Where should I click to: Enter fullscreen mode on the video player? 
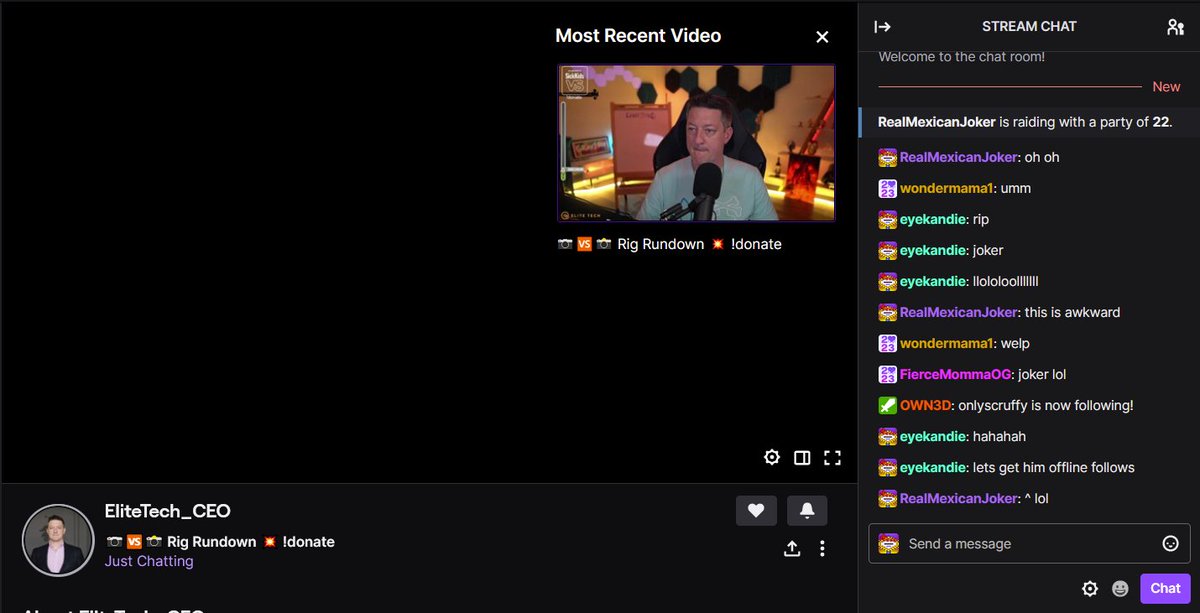[832, 457]
